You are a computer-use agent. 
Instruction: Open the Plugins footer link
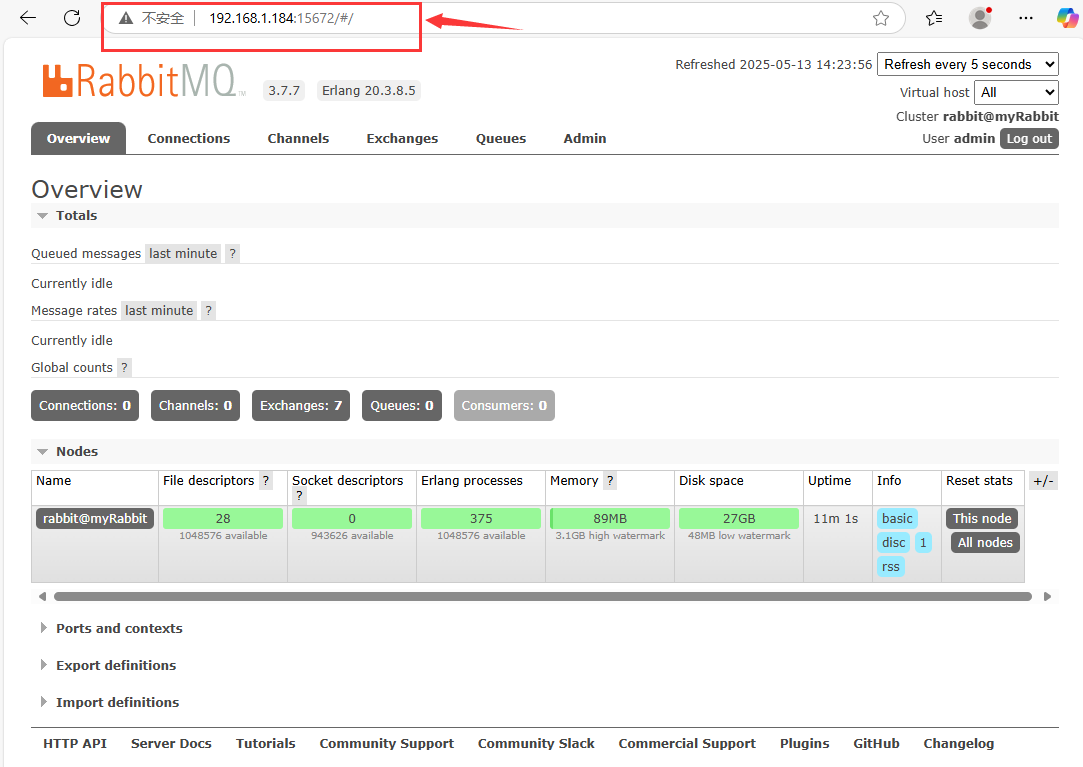point(805,744)
